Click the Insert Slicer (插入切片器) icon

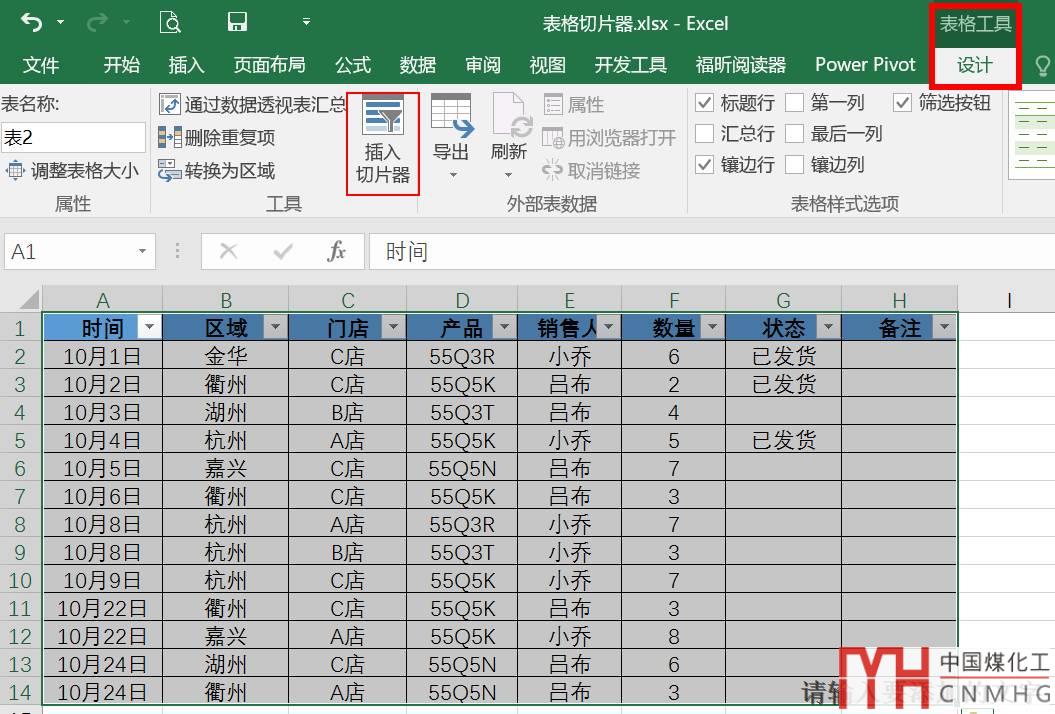pos(383,119)
